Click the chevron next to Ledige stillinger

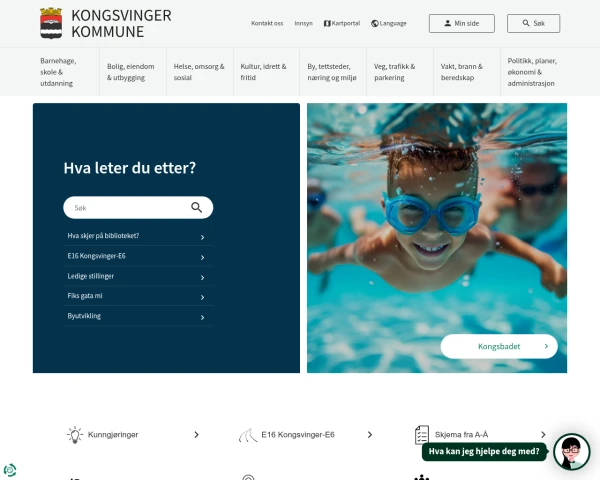tap(202, 278)
